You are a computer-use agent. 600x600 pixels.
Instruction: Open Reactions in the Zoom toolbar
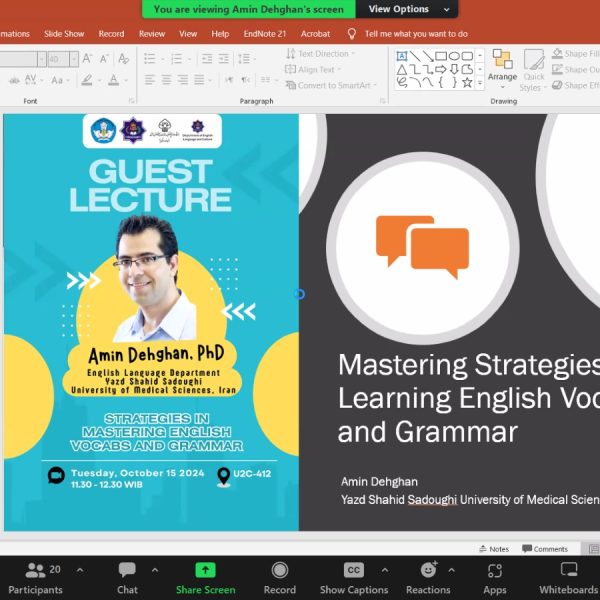[428, 577]
